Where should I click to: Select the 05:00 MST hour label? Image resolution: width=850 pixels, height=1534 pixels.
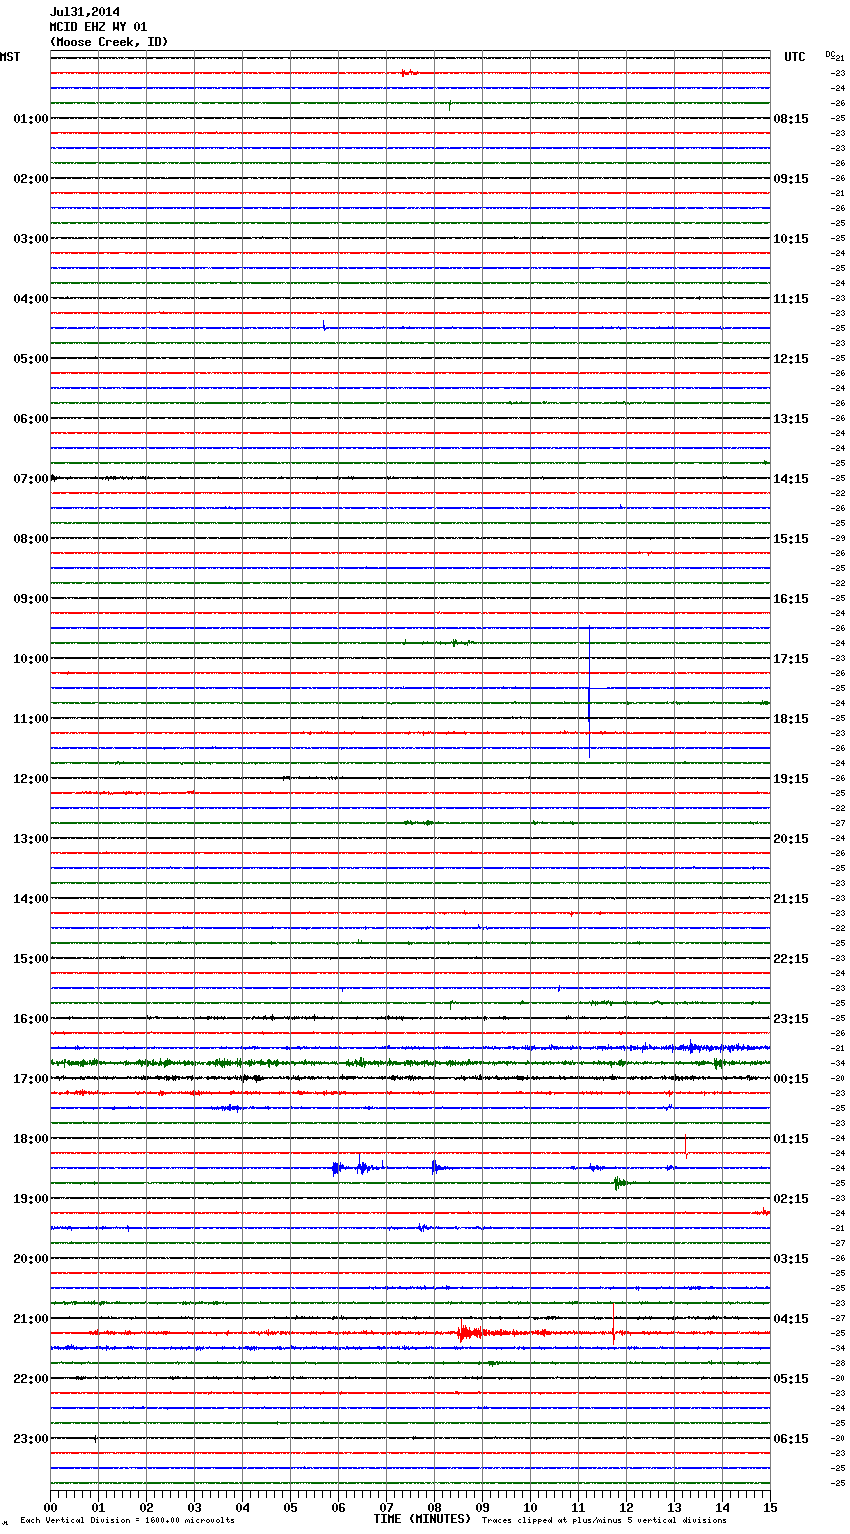[x=31, y=359]
